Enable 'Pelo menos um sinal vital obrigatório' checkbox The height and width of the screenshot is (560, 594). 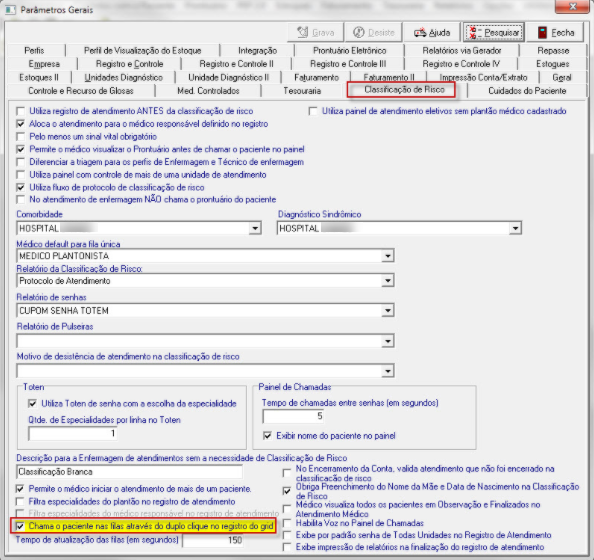point(21,137)
